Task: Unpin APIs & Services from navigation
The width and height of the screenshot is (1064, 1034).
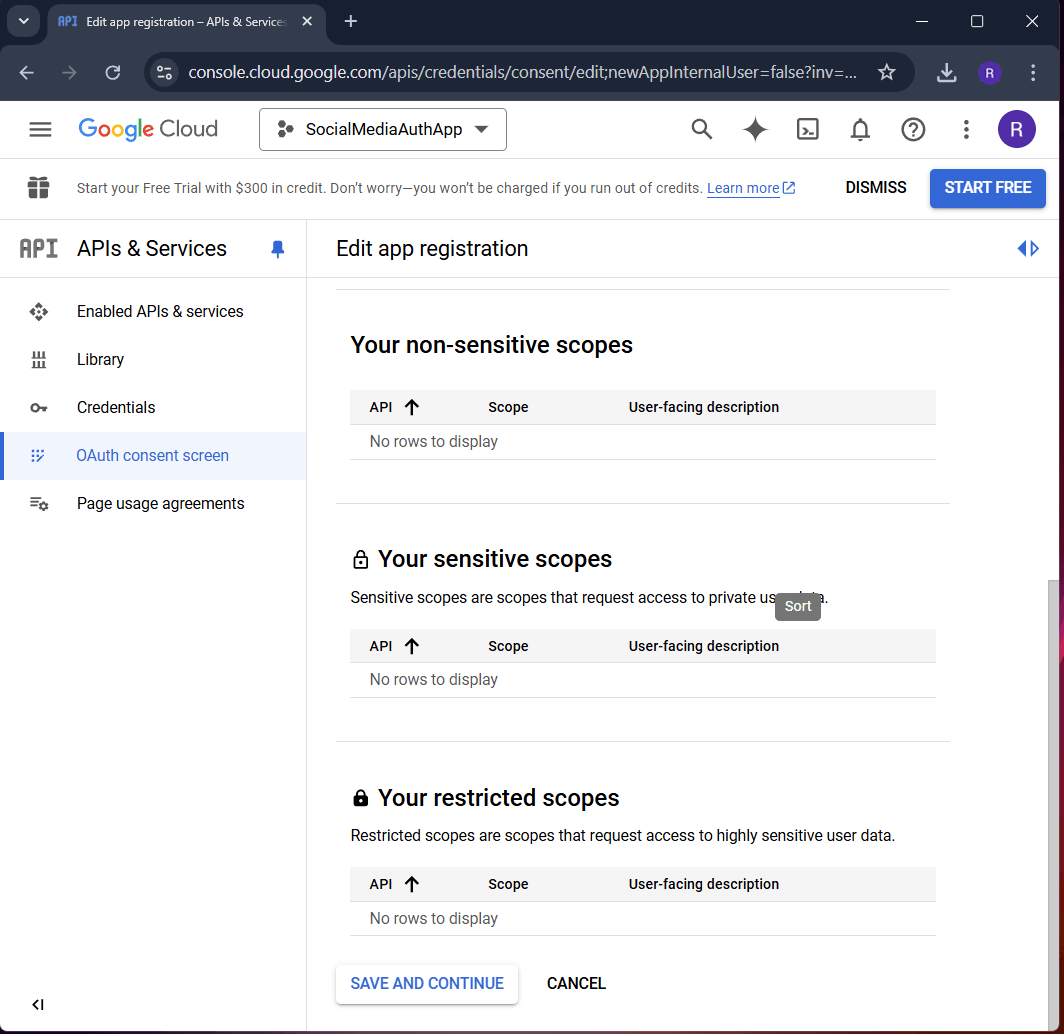Action: [x=277, y=249]
